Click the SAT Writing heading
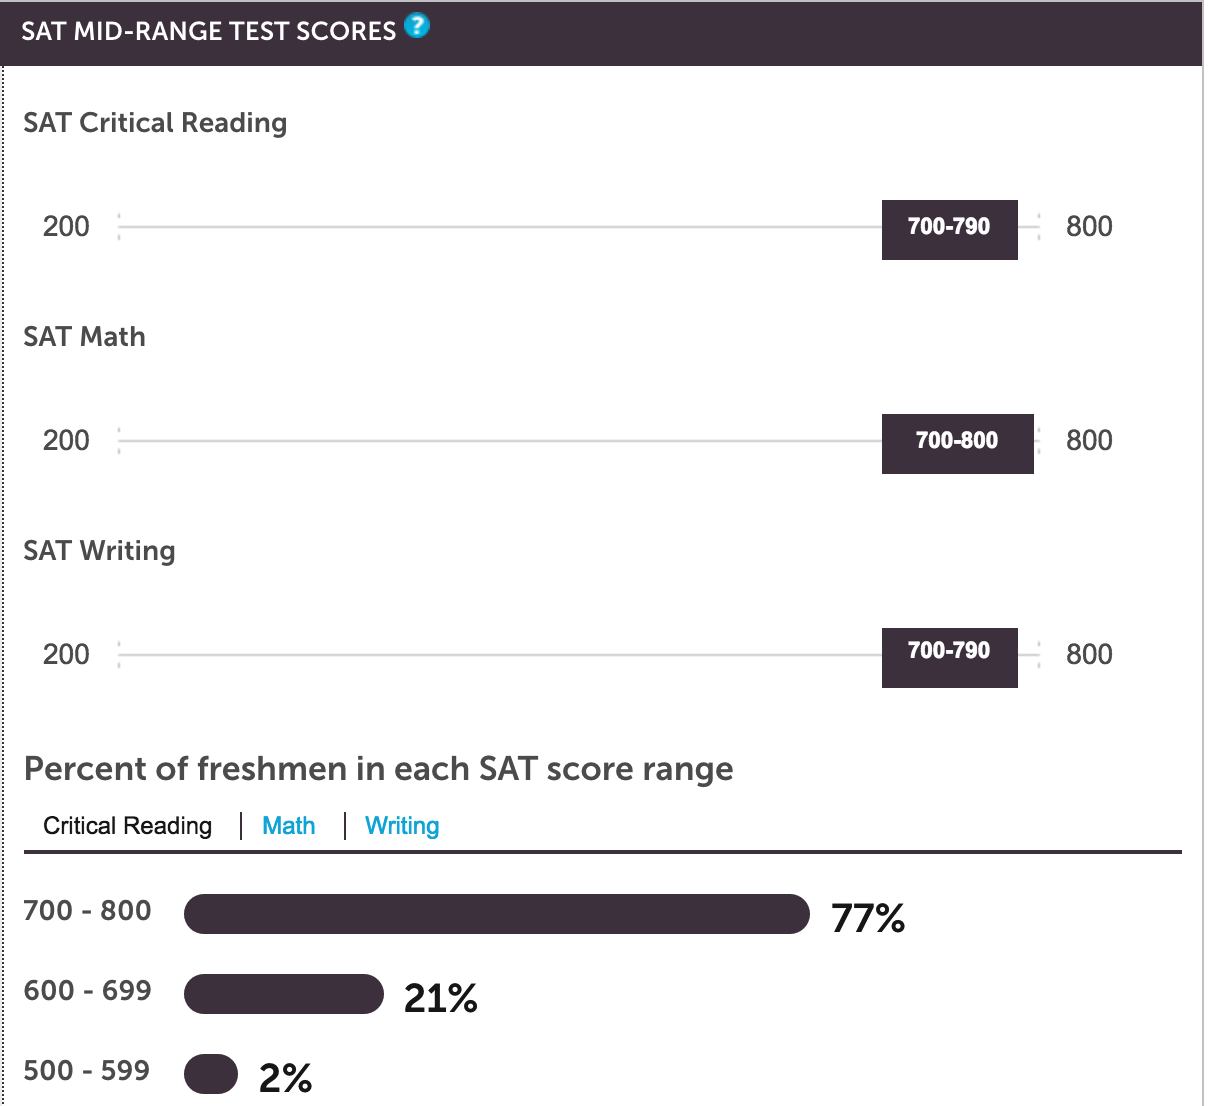 (99, 551)
